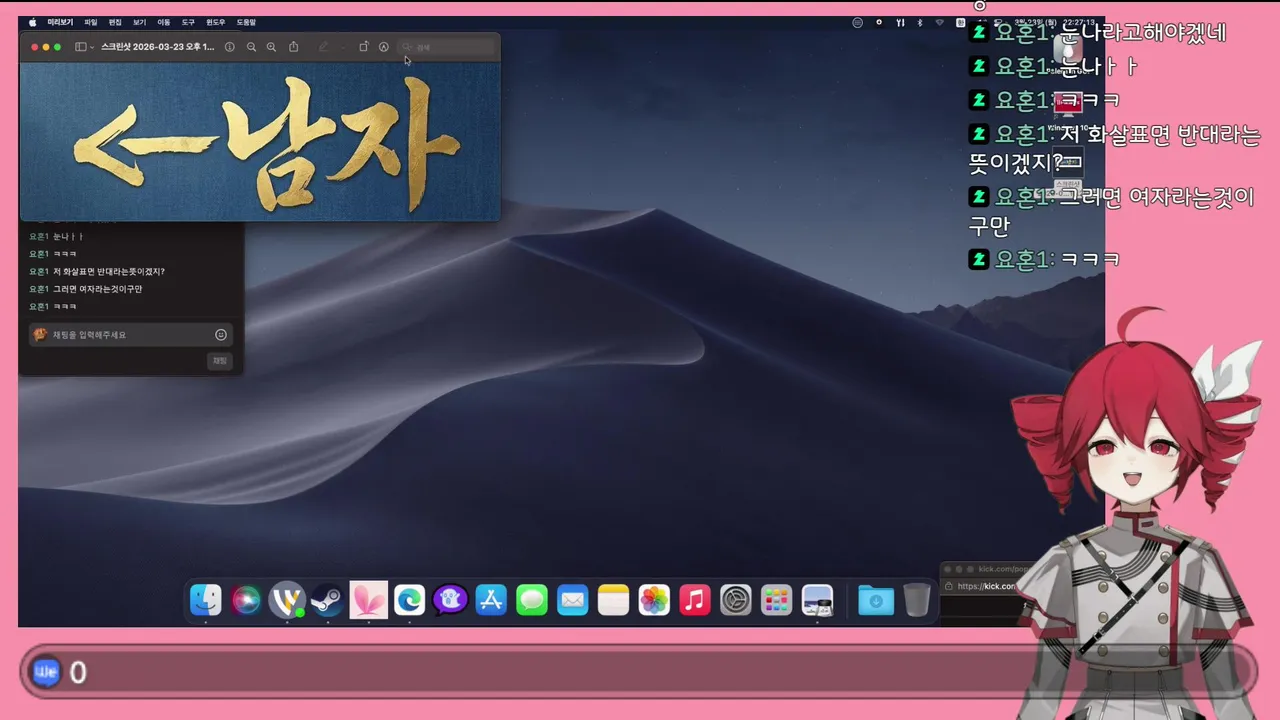Viewport: 1280px width, 720px height.
Task: Open the 파일 menu
Action: pos(91,22)
